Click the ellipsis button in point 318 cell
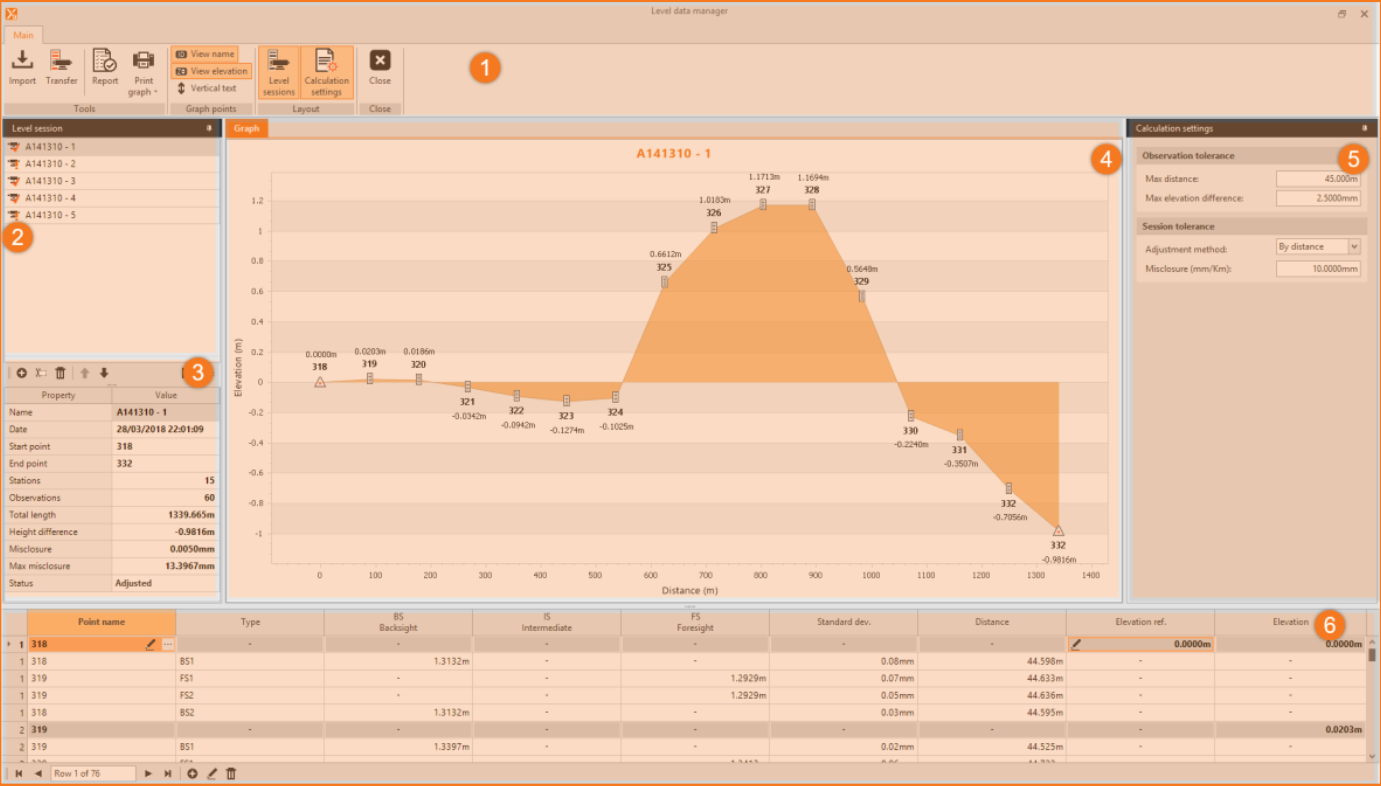This screenshot has height=786, width=1381. [168, 644]
